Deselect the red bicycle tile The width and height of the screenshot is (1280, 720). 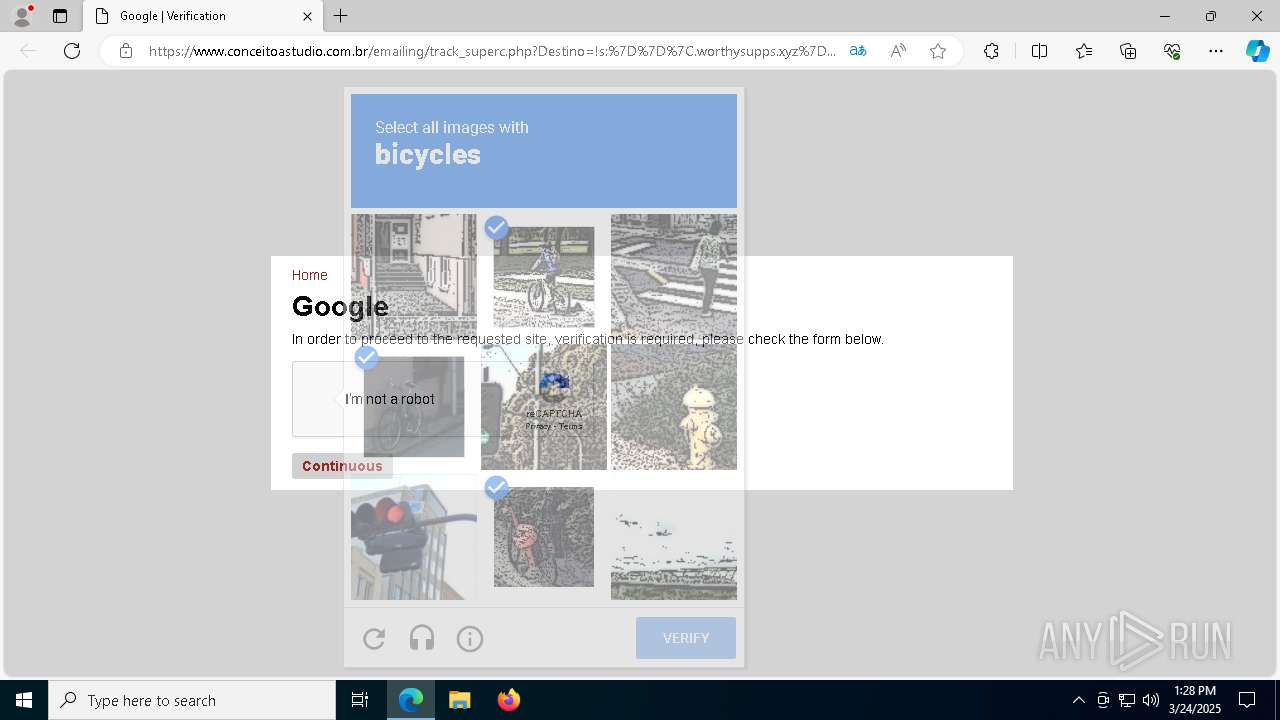click(544, 537)
